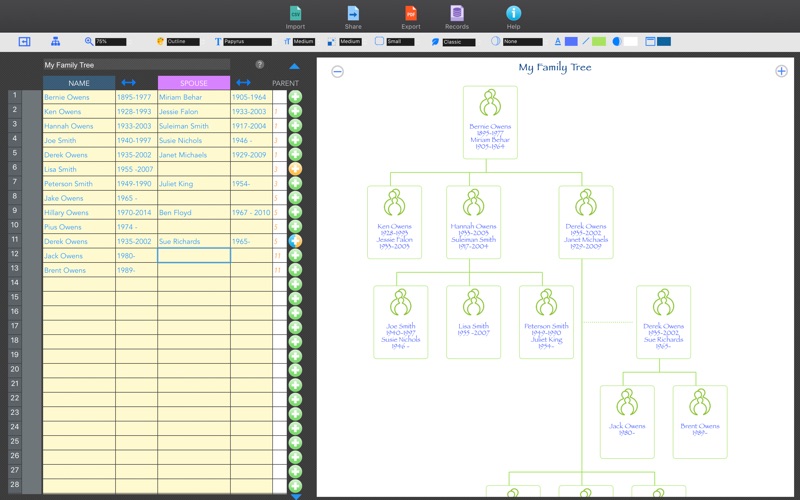Screen dimensions: 800x500
Task: Open the box size Medium dropdown
Action: (x=350, y=42)
